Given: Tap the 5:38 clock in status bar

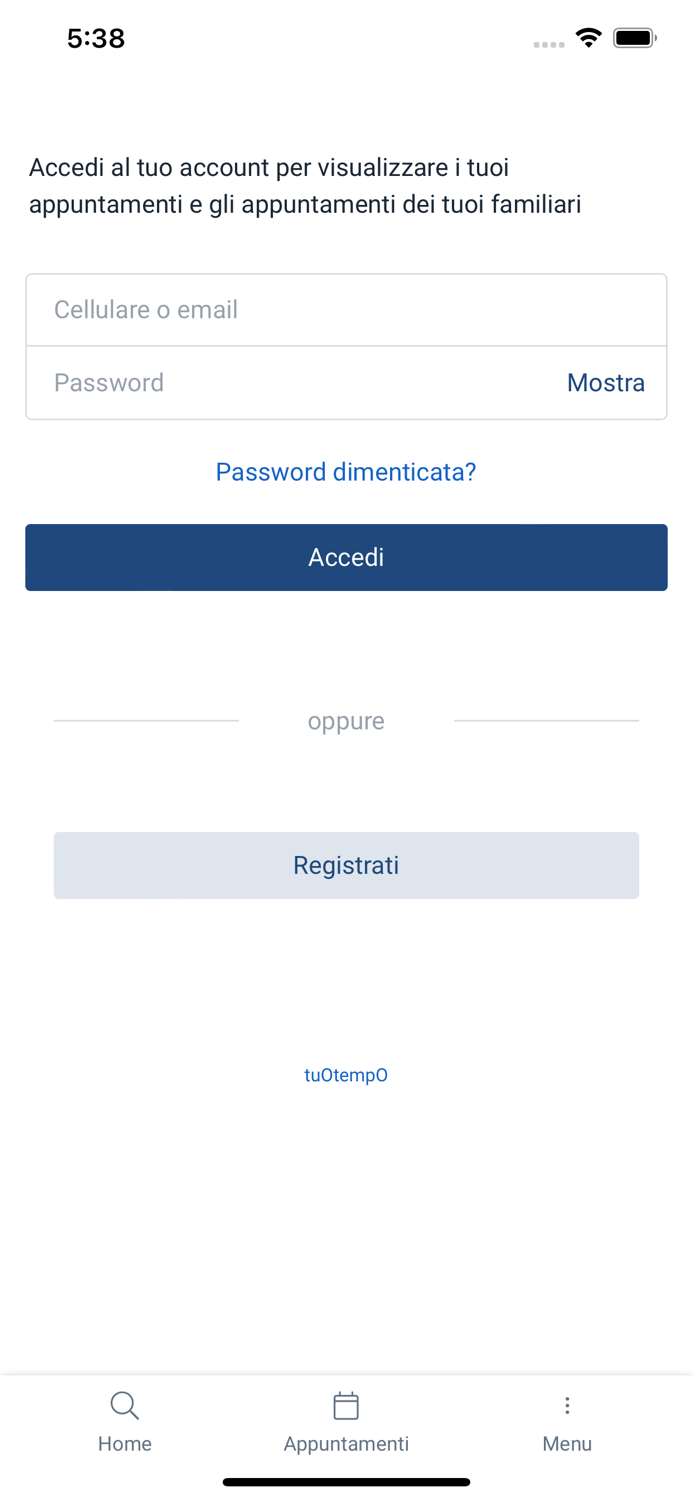Looking at the screenshot, I should click(96, 38).
